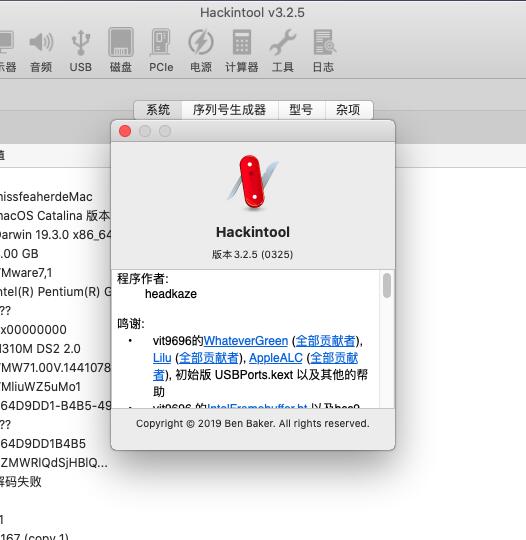Viewport: 526px width, 540px height.
Task: Select the MW71.00V.1441078 row
Action: tap(55, 367)
